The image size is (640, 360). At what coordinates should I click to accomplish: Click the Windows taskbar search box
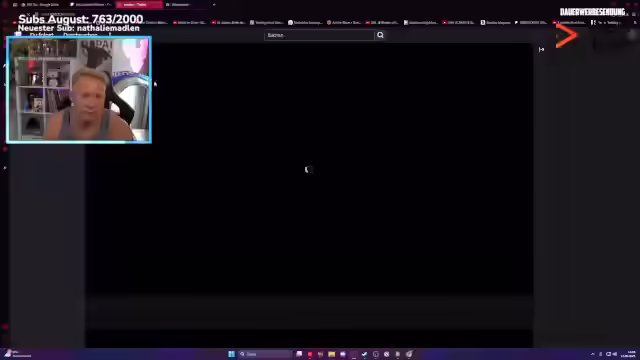265,354
